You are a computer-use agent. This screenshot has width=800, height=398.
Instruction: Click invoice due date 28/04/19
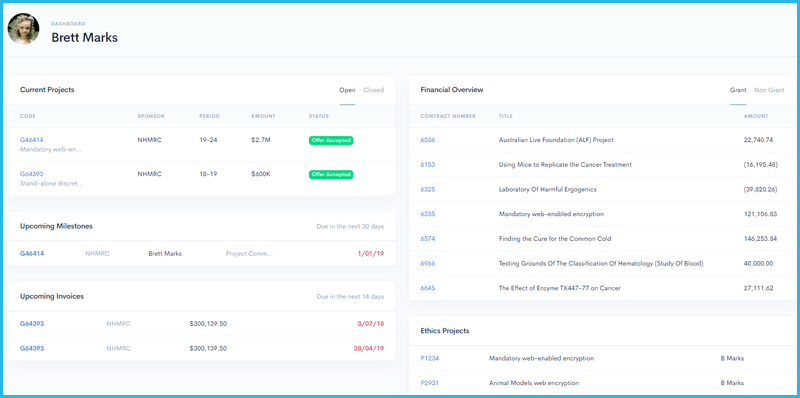click(x=369, y=349)
